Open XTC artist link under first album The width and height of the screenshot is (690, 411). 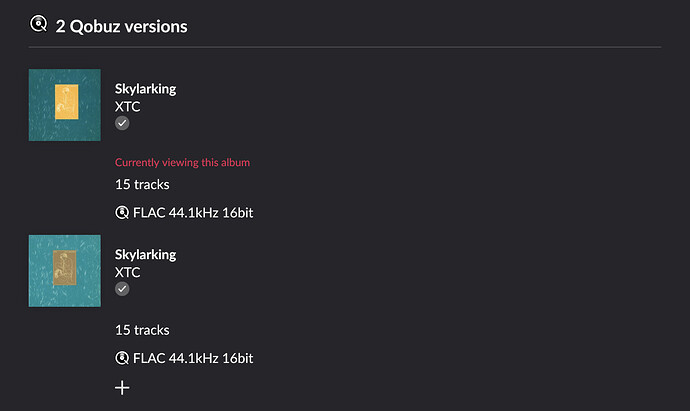point(128,106)
